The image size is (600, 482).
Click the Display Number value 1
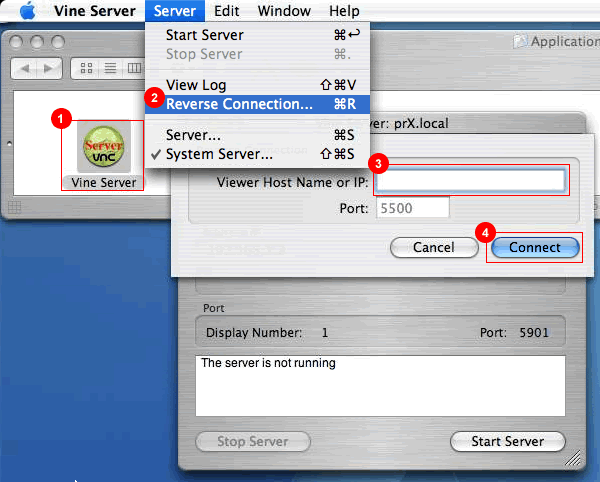(325, 332)
